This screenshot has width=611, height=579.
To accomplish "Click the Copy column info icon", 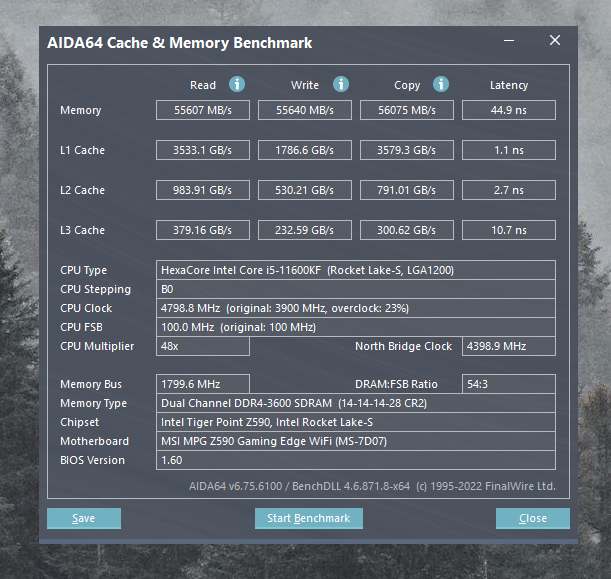I will [x=441, y=85].
